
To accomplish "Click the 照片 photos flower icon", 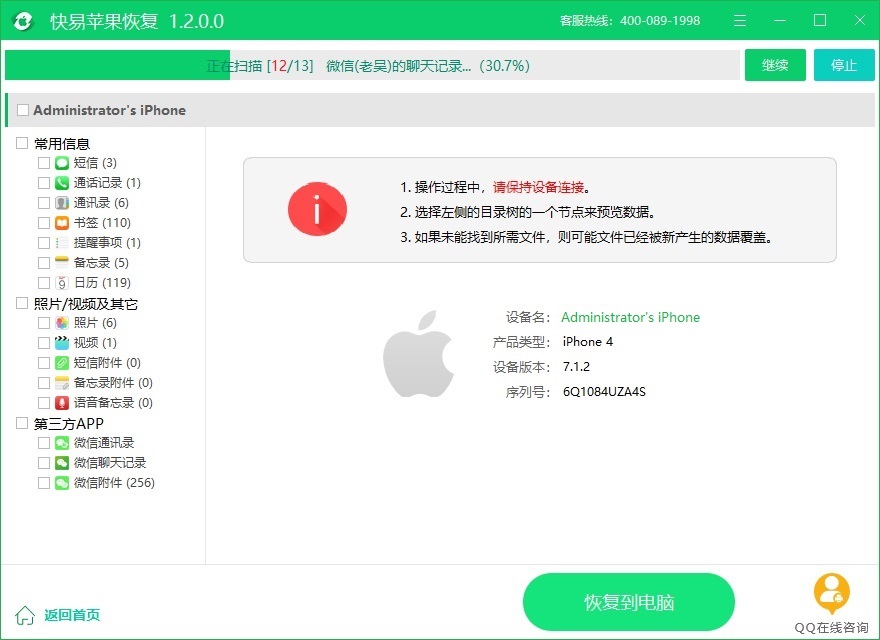I will click(x=62, y=323).
